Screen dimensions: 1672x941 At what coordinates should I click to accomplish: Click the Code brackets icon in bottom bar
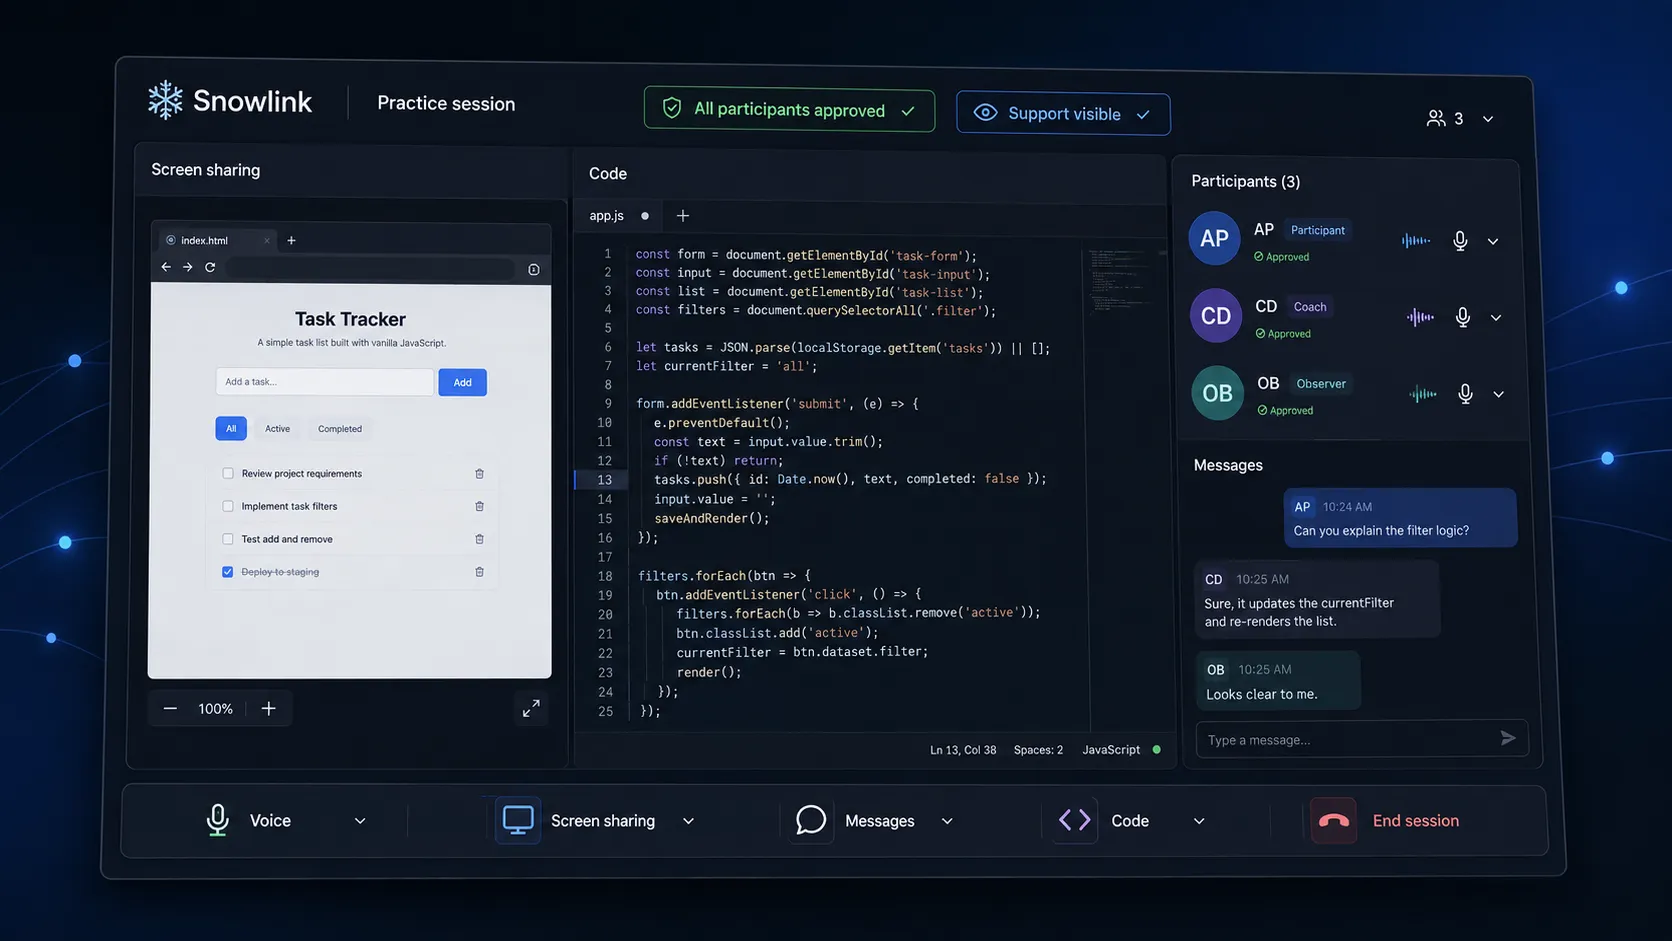[1075, 820]
